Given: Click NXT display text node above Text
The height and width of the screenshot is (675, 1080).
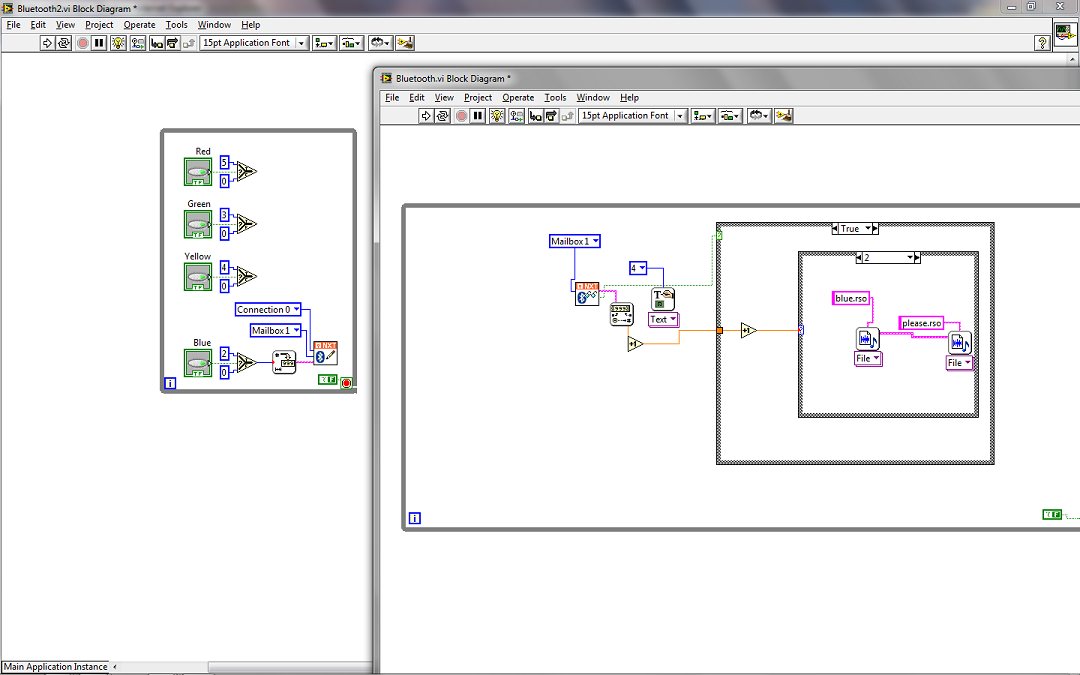Looking at the screenshot, I should click(663, 299).
